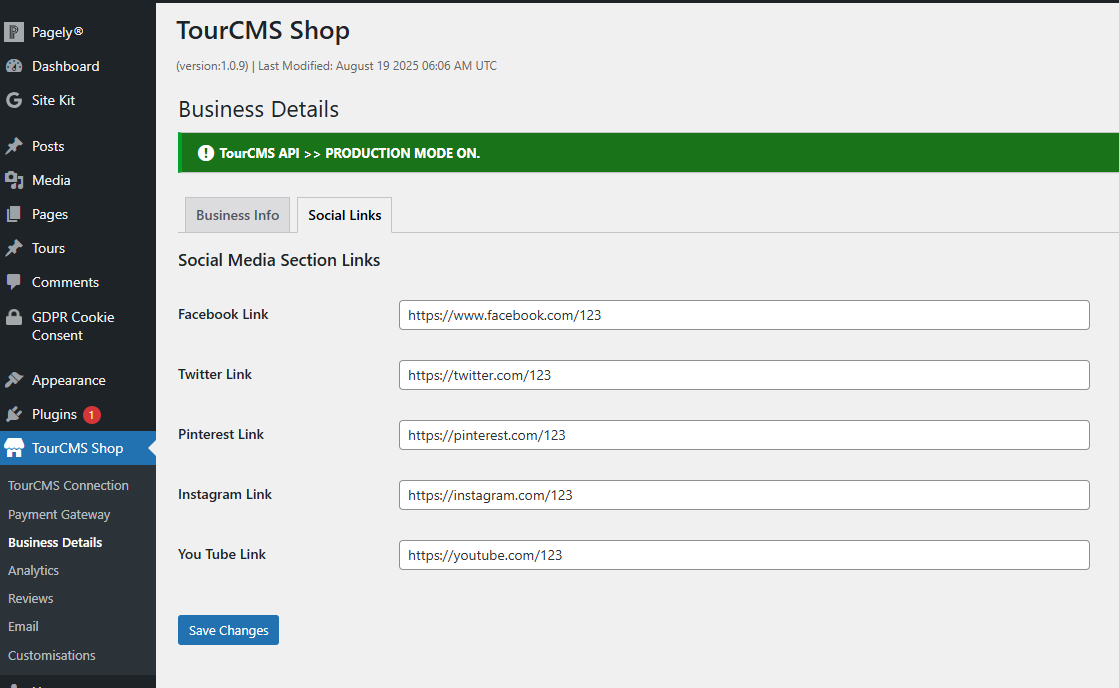
Task: Switch to the Business Info tab
Action: click(x=238, y=215)
